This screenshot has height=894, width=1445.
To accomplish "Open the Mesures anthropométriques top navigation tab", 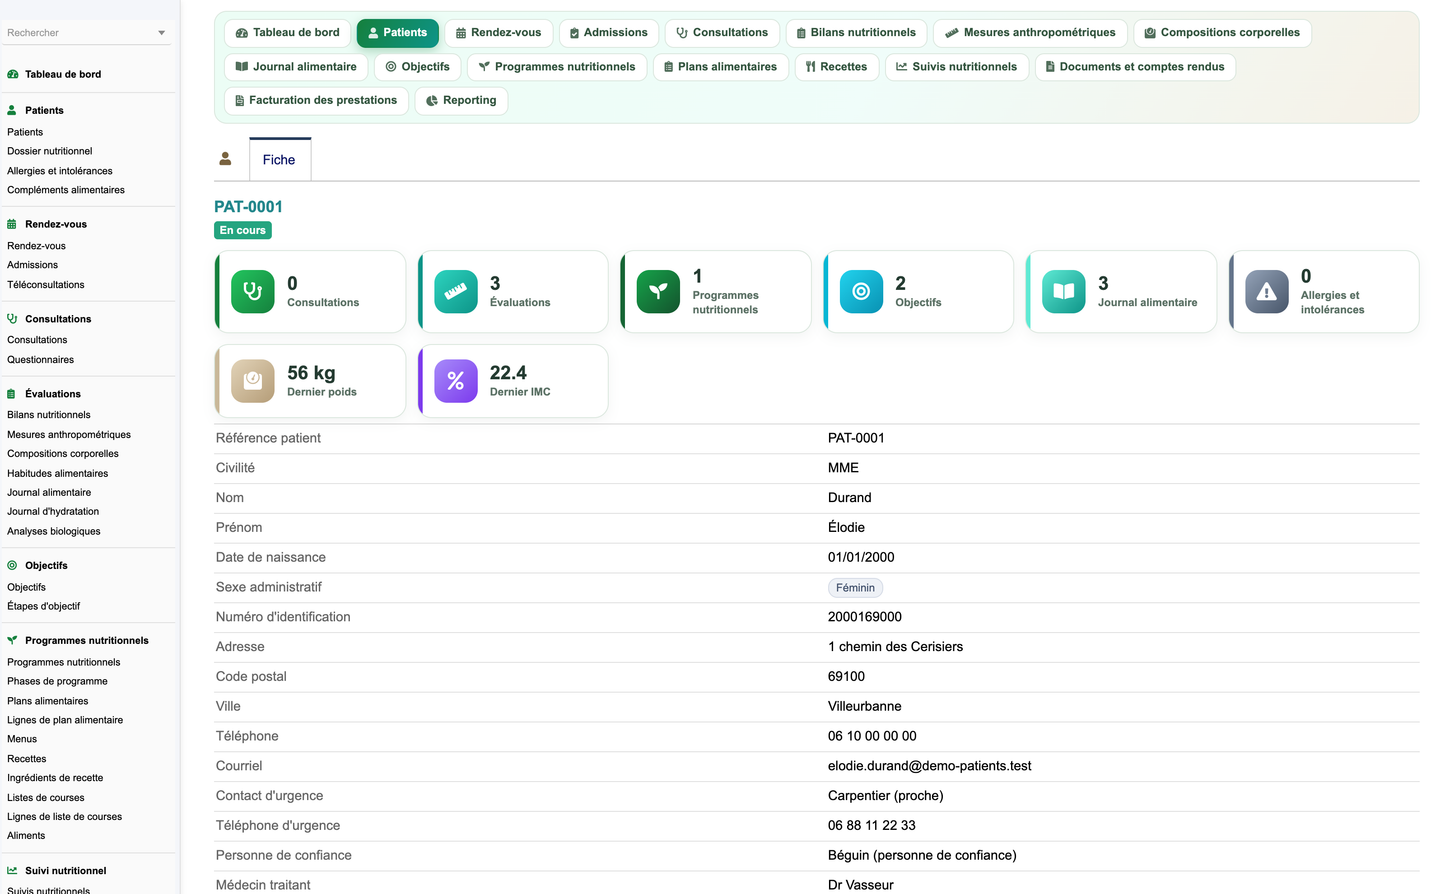I will [x=1030, y=33].
